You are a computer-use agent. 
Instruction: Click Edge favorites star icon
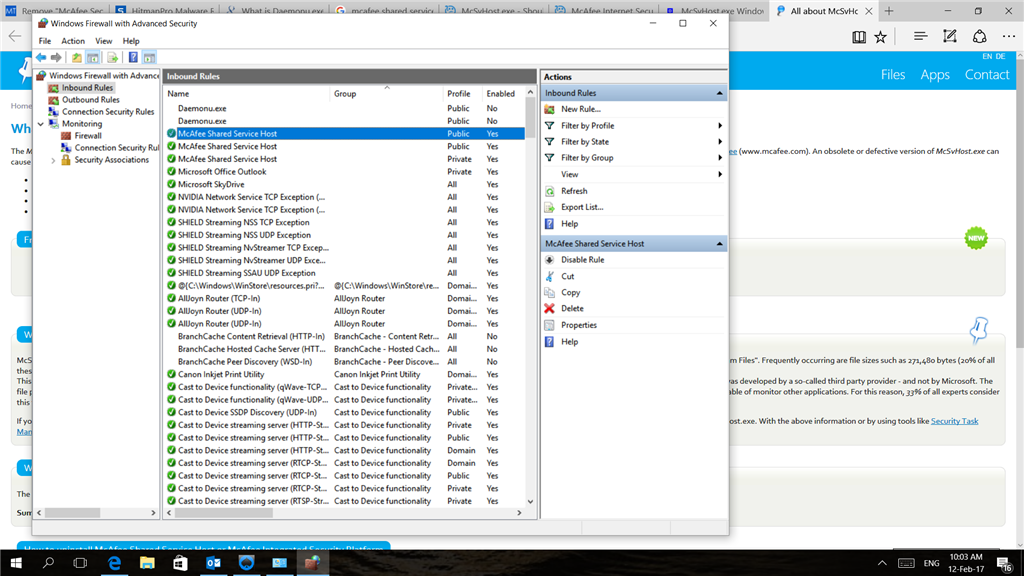tap(881, 37)
